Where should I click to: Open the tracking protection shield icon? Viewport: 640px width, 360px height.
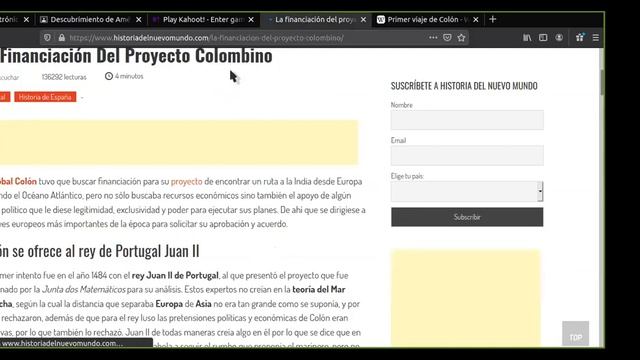47,38
